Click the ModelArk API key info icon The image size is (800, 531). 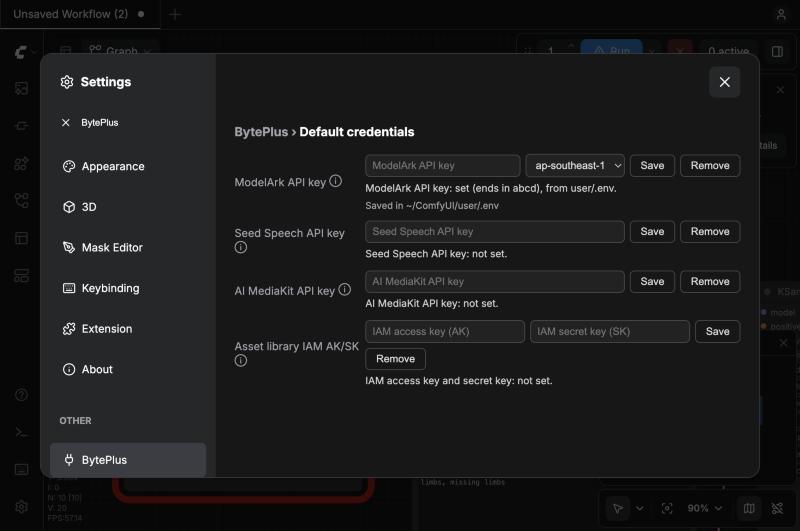point(336,181)
